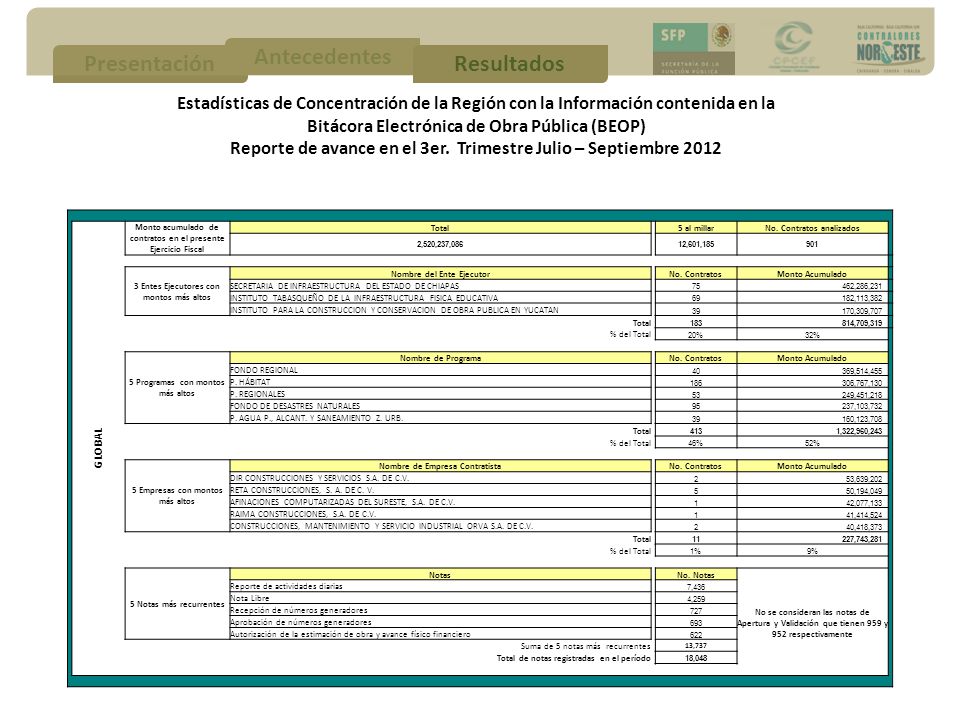Select the total amount 2,520,237,086
The width and height of the screenshot is (960, 720).
point(440,244)
